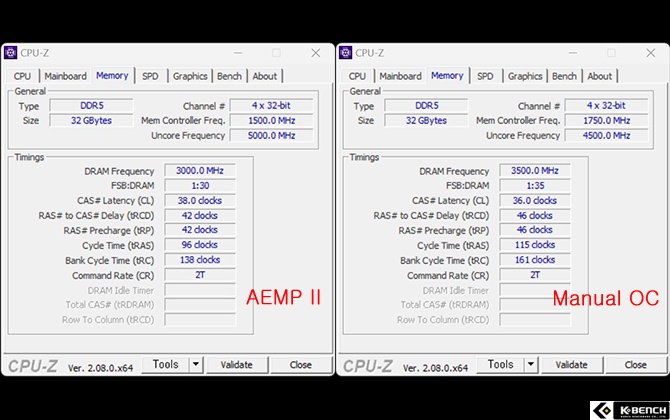This screenshot has width=670, height=420.
Task: Click 161 clocks tRC value
Action: pos(535,260)
